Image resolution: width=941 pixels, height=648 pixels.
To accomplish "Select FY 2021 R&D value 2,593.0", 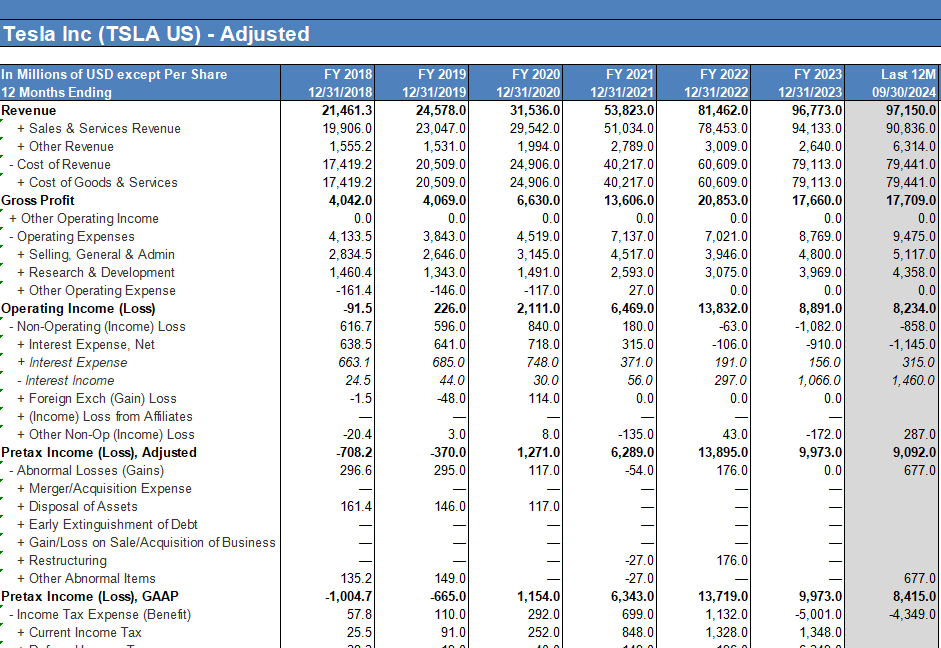I will pos(633,272).
